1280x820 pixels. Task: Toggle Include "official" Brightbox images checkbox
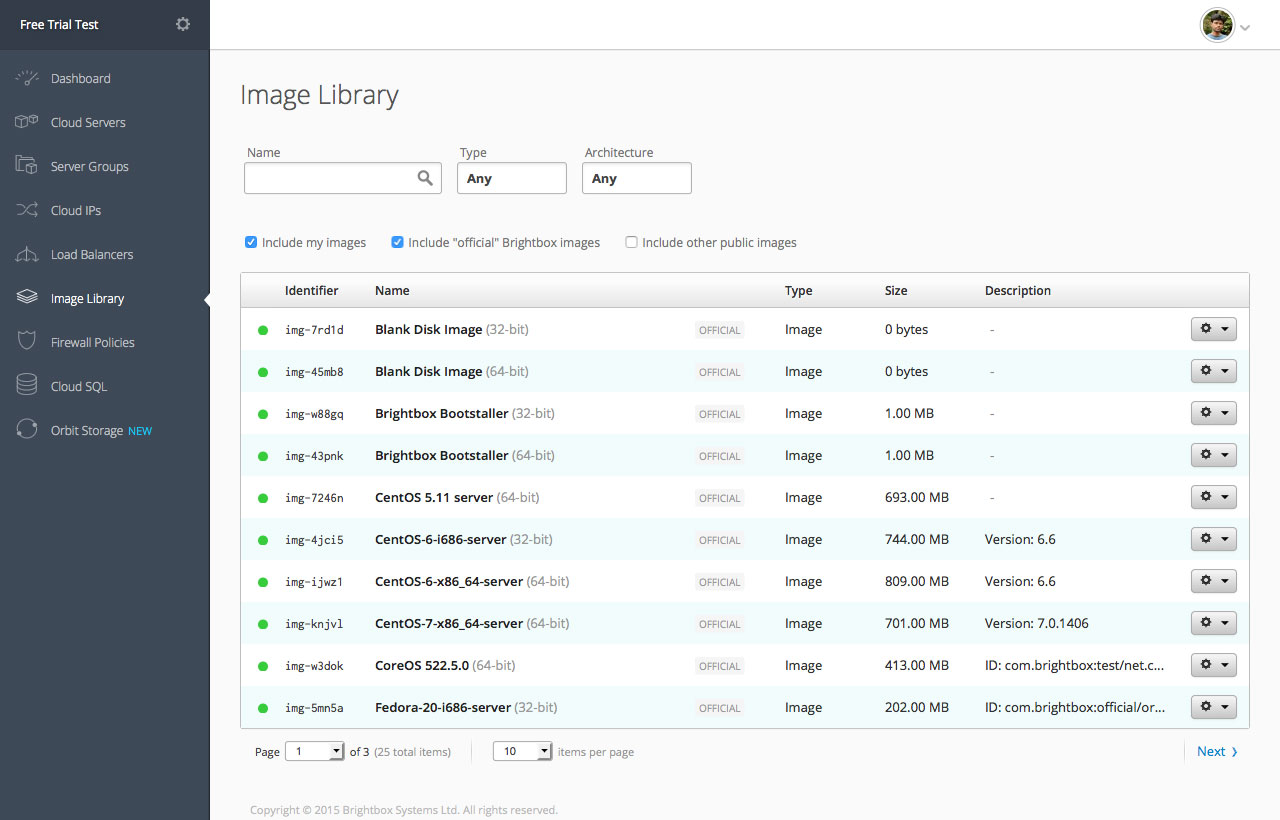(x=397, y=242)
